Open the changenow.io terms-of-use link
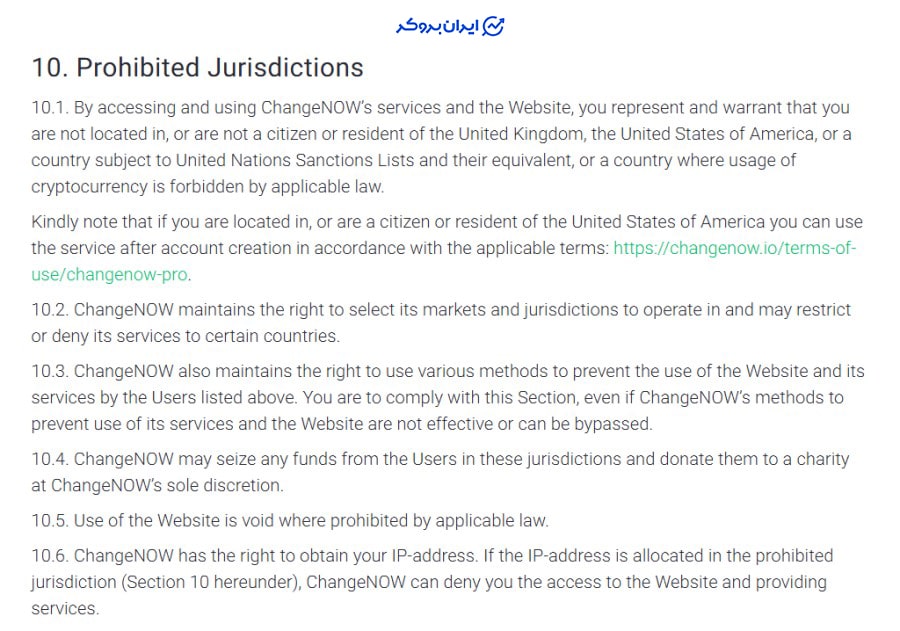900x631 pixels. [735, 248]
